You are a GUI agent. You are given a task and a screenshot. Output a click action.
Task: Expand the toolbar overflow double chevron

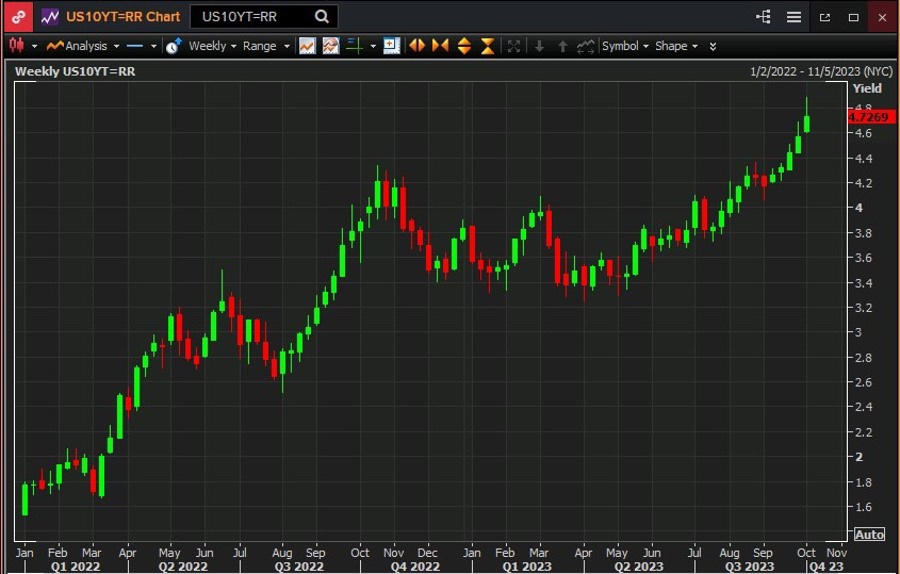pos(712,46)
